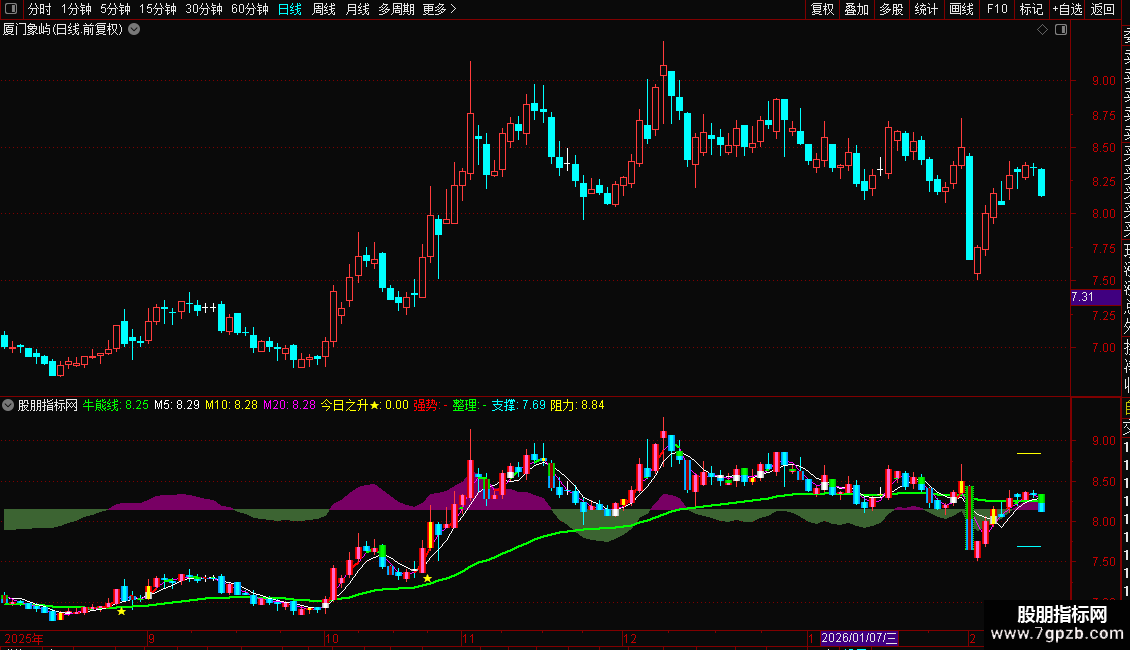Switch to 分时 chart view

coord(40,9)
